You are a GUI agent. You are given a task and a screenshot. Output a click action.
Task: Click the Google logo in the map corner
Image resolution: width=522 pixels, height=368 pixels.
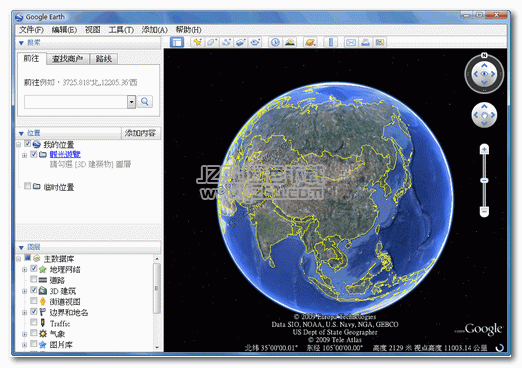click(483, 329)
